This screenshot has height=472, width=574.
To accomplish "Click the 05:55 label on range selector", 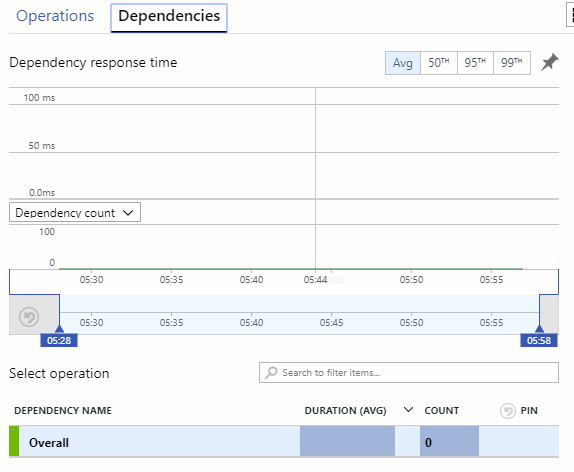I will coord(491,323).
